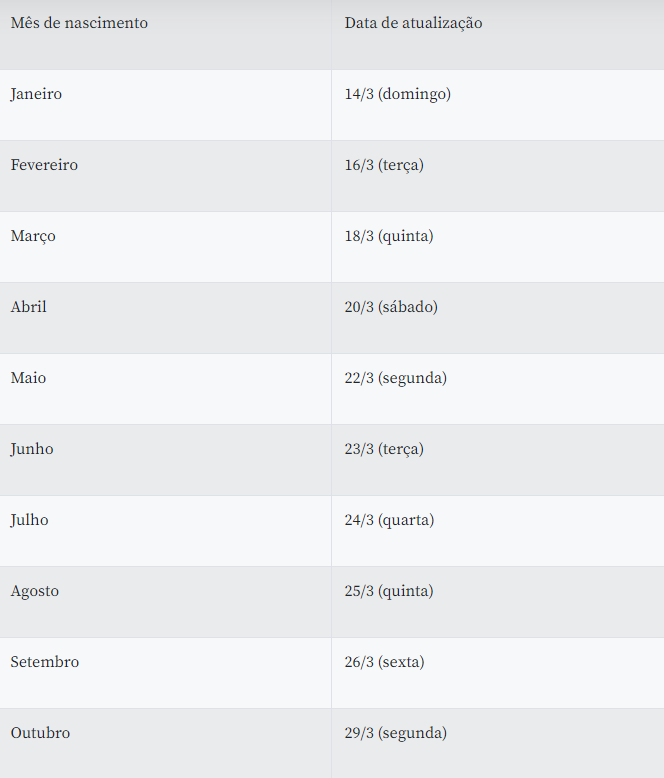The image size is (664, 778).
Task: Click the date '22/3 (segunda)'
Action: pyautogui.click(x=395, y=378)
